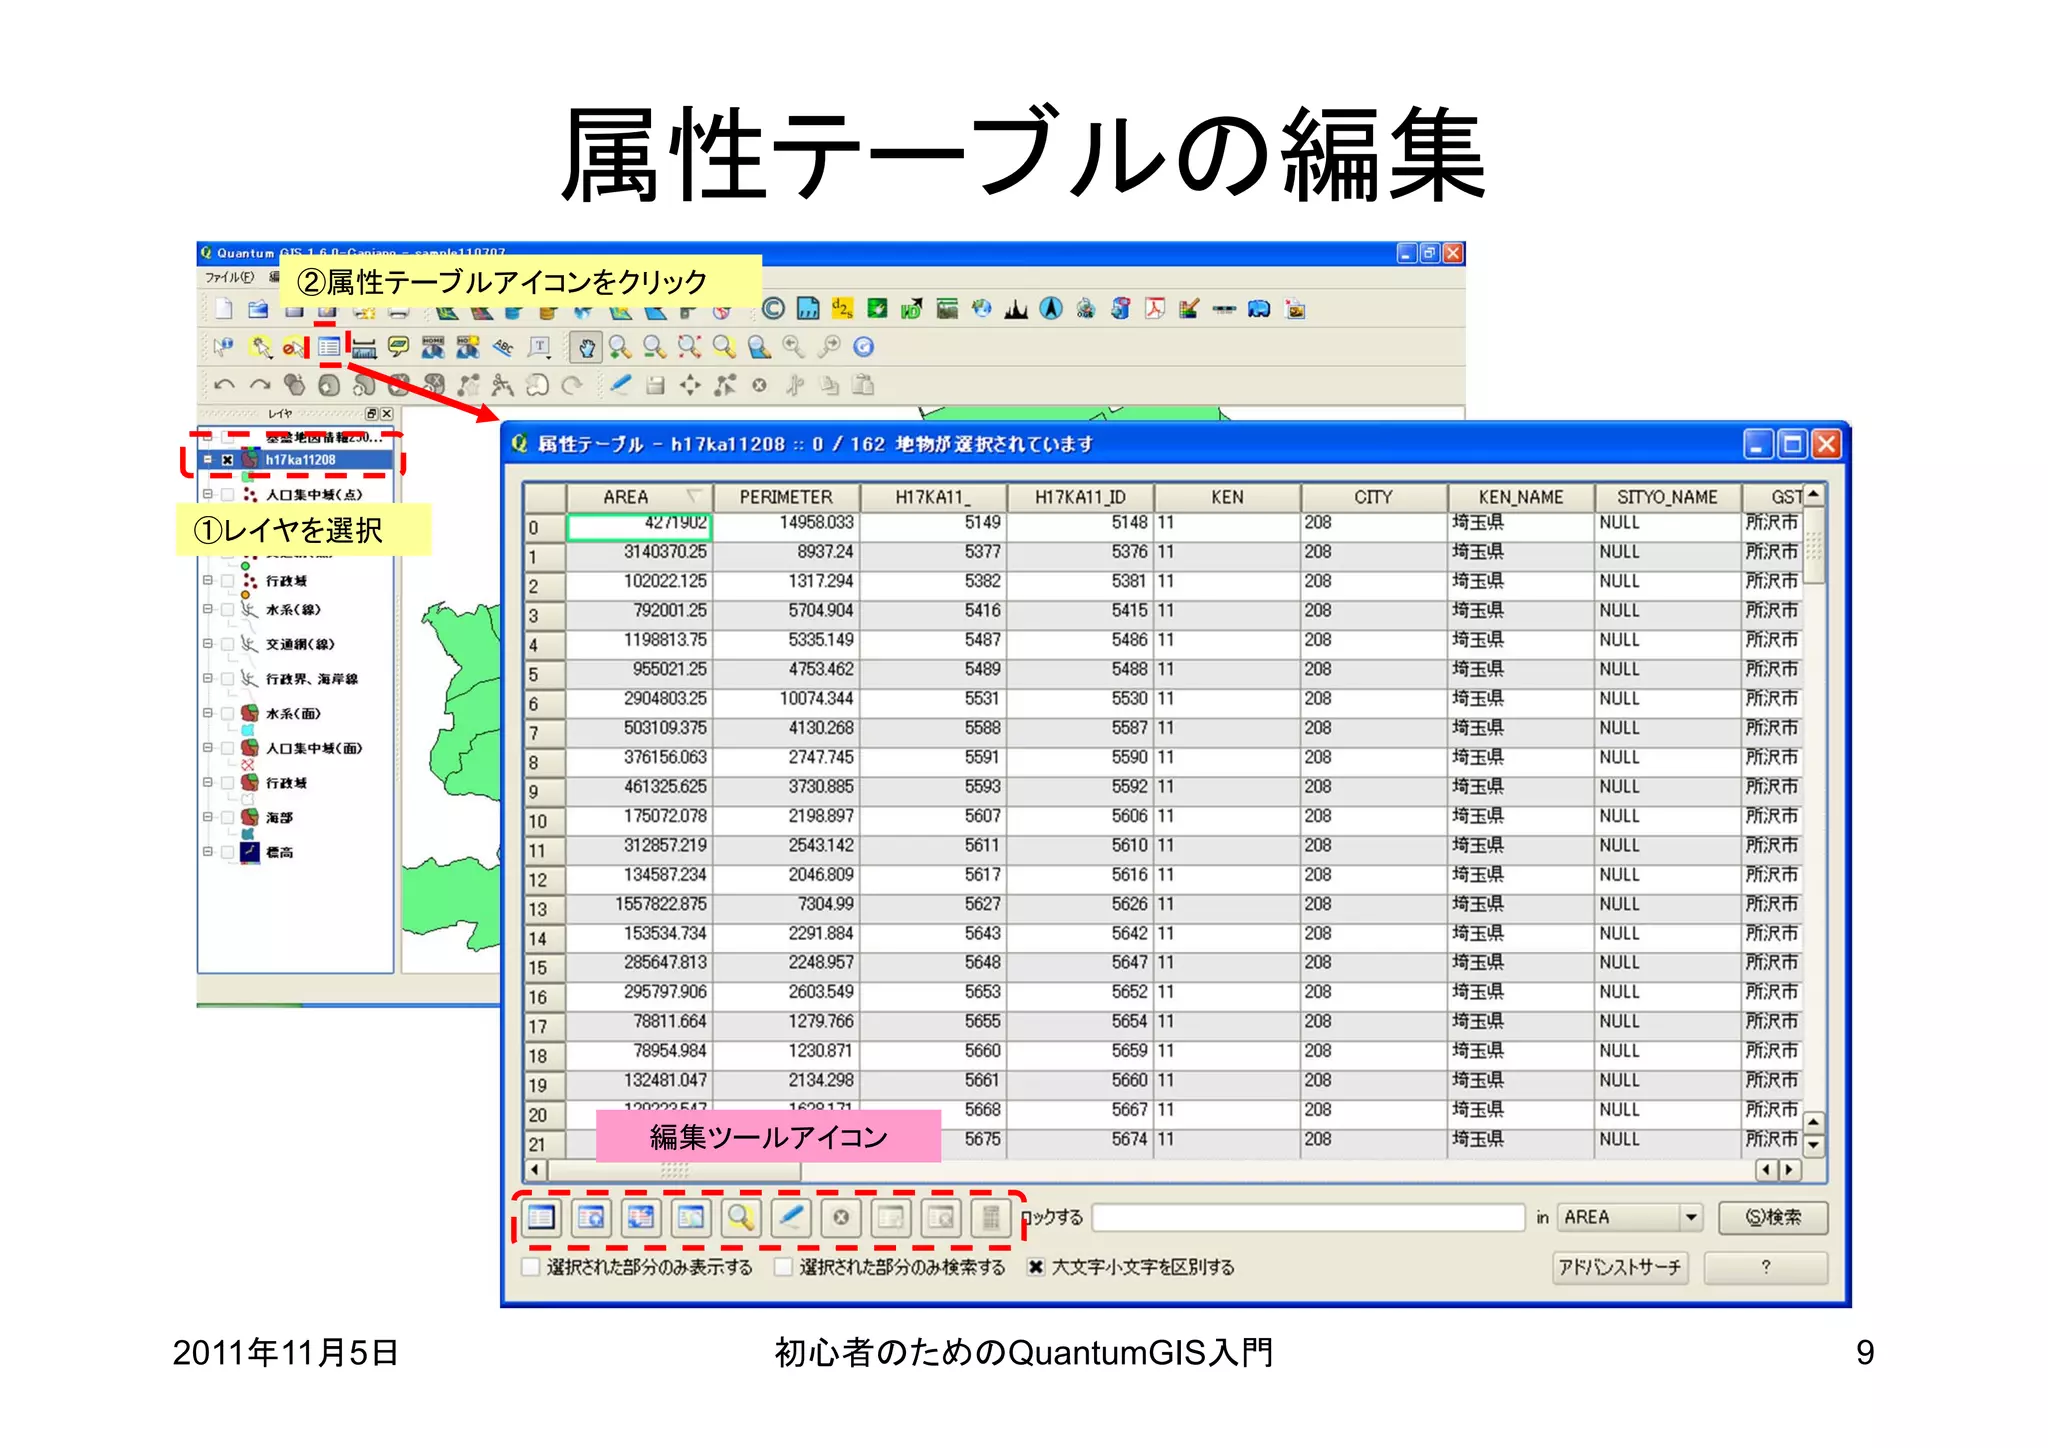Click the Undo arrow in editing toolbar
The width and height of the screenshot is (2048, 1448).
pyautogui.click(x=224, y=385)
